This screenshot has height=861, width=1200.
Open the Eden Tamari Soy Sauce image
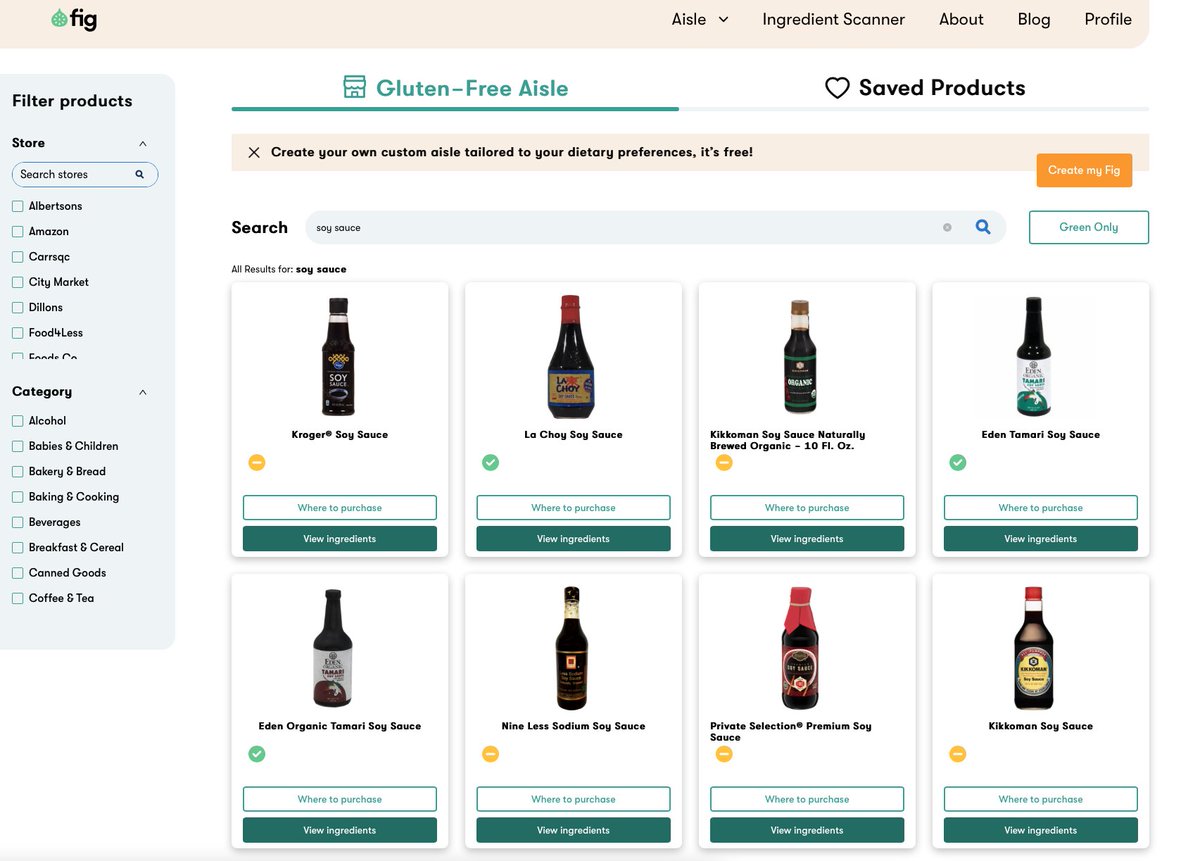[1033, 357]
